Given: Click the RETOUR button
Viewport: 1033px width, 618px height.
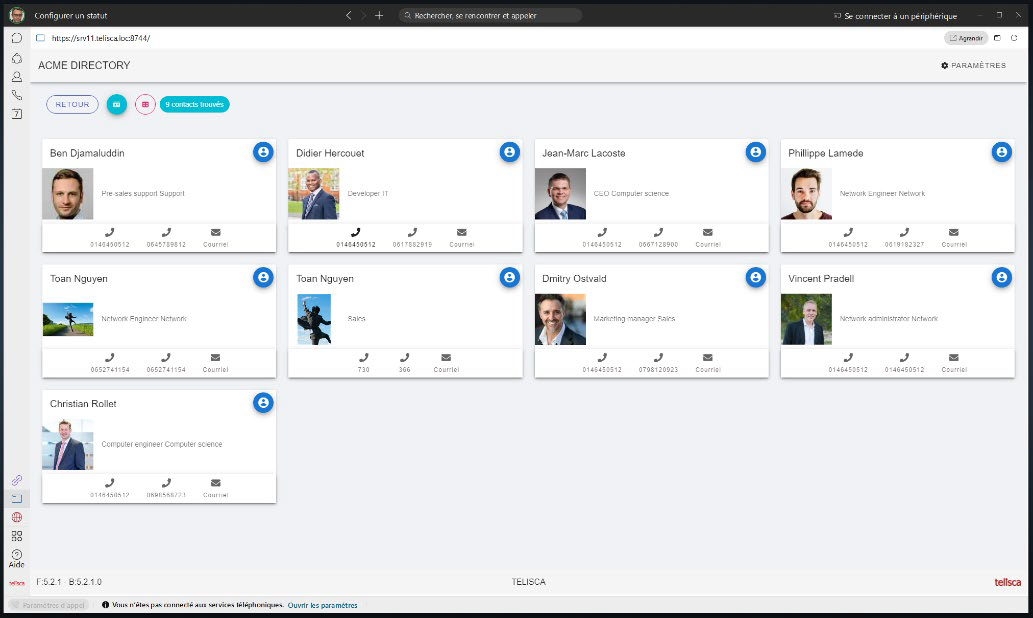Looking at the screenshot, I should pyautogui.click(x=72, y=104).
